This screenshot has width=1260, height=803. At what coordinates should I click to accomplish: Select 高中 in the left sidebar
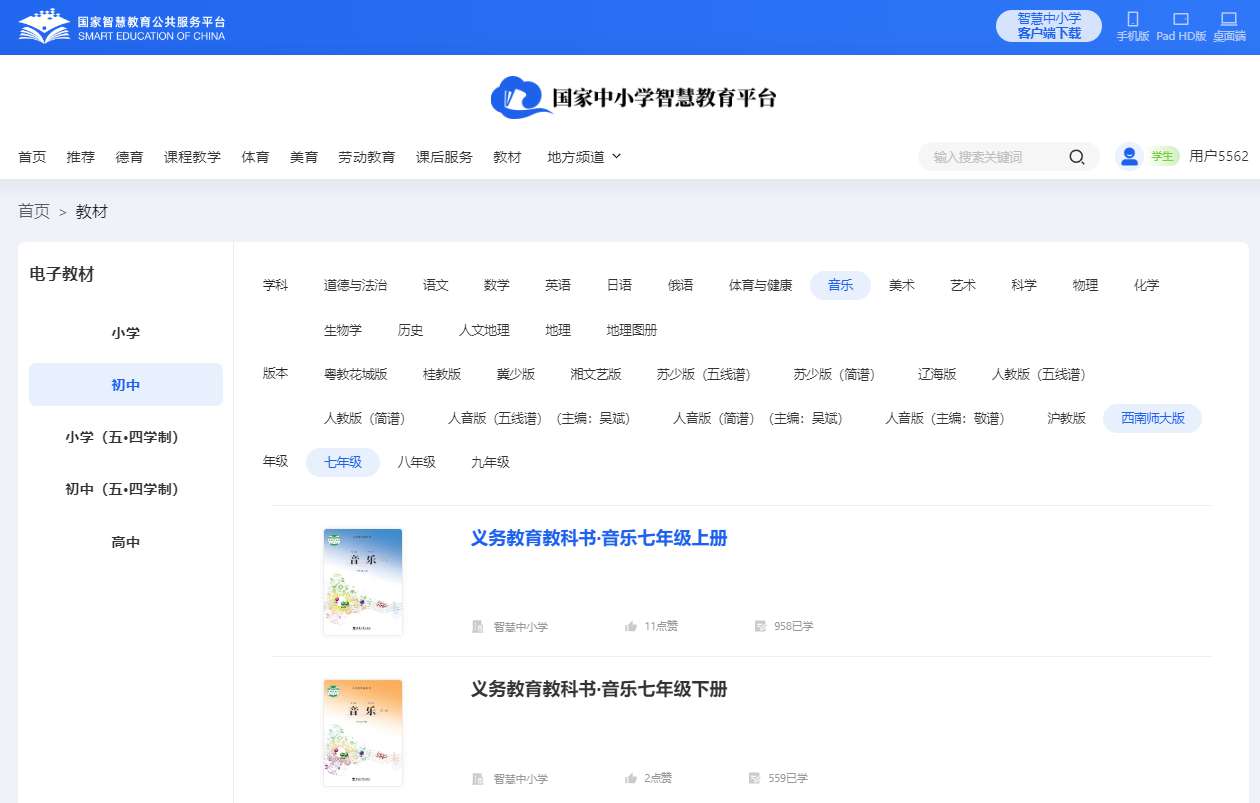(126, 542)
